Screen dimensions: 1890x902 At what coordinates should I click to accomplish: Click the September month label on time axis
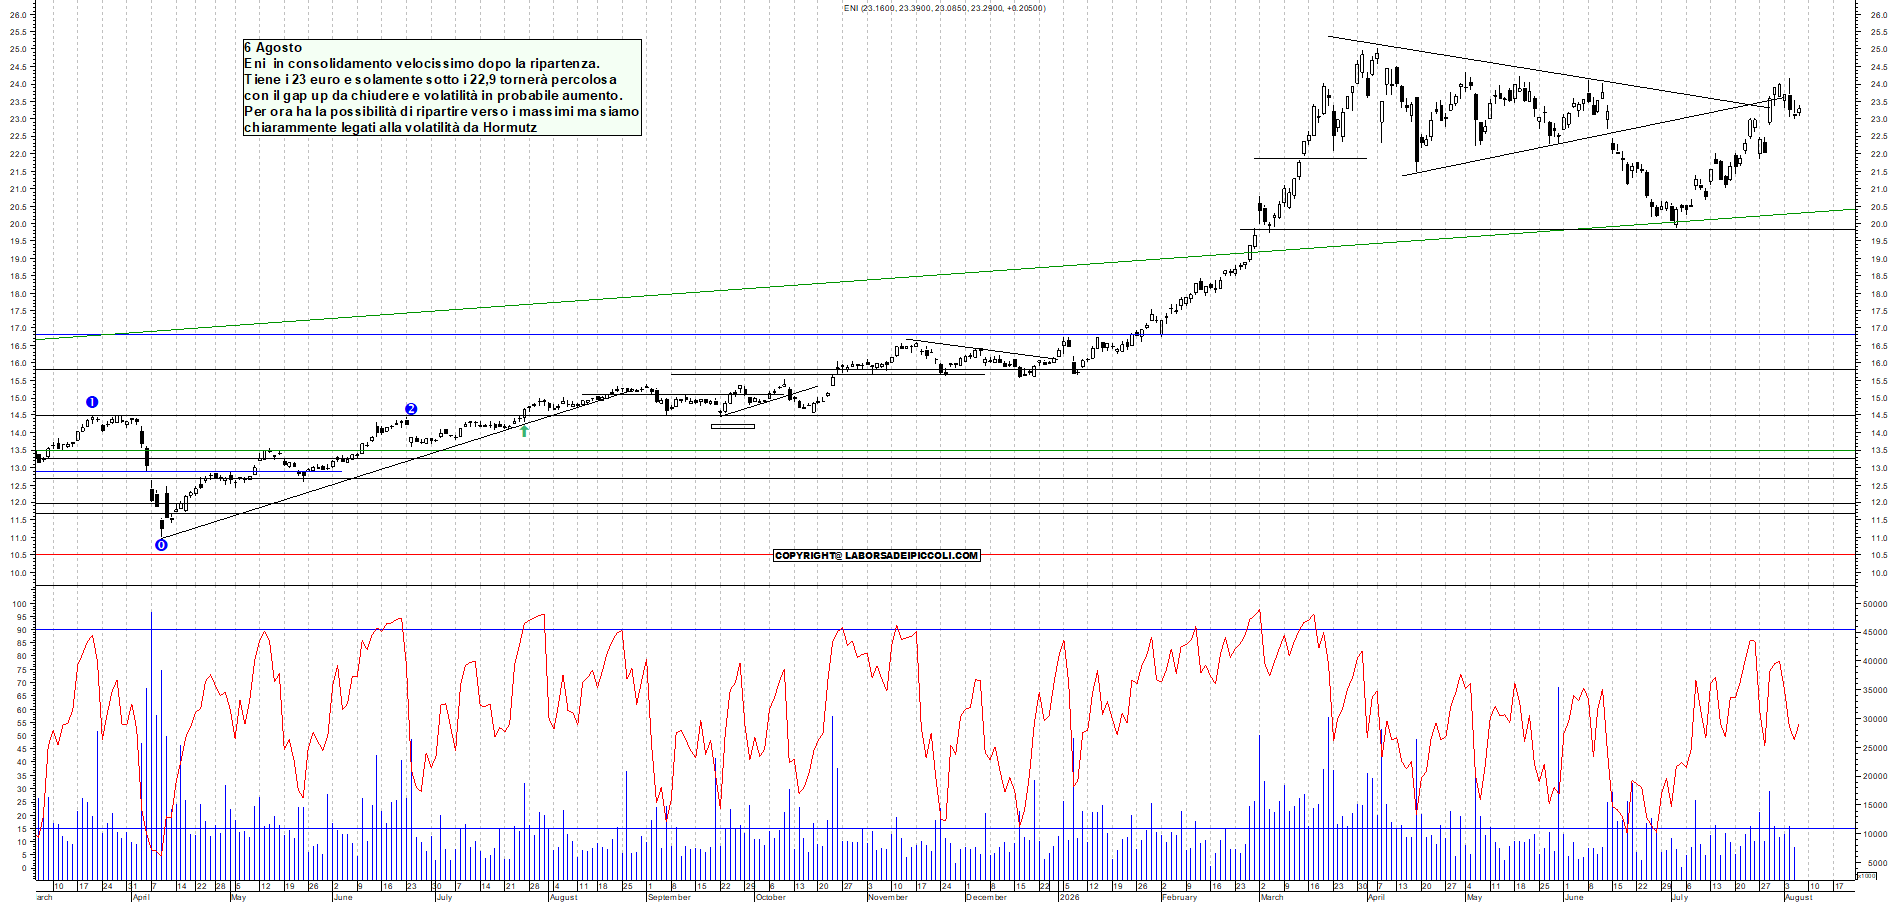(669, 897)
